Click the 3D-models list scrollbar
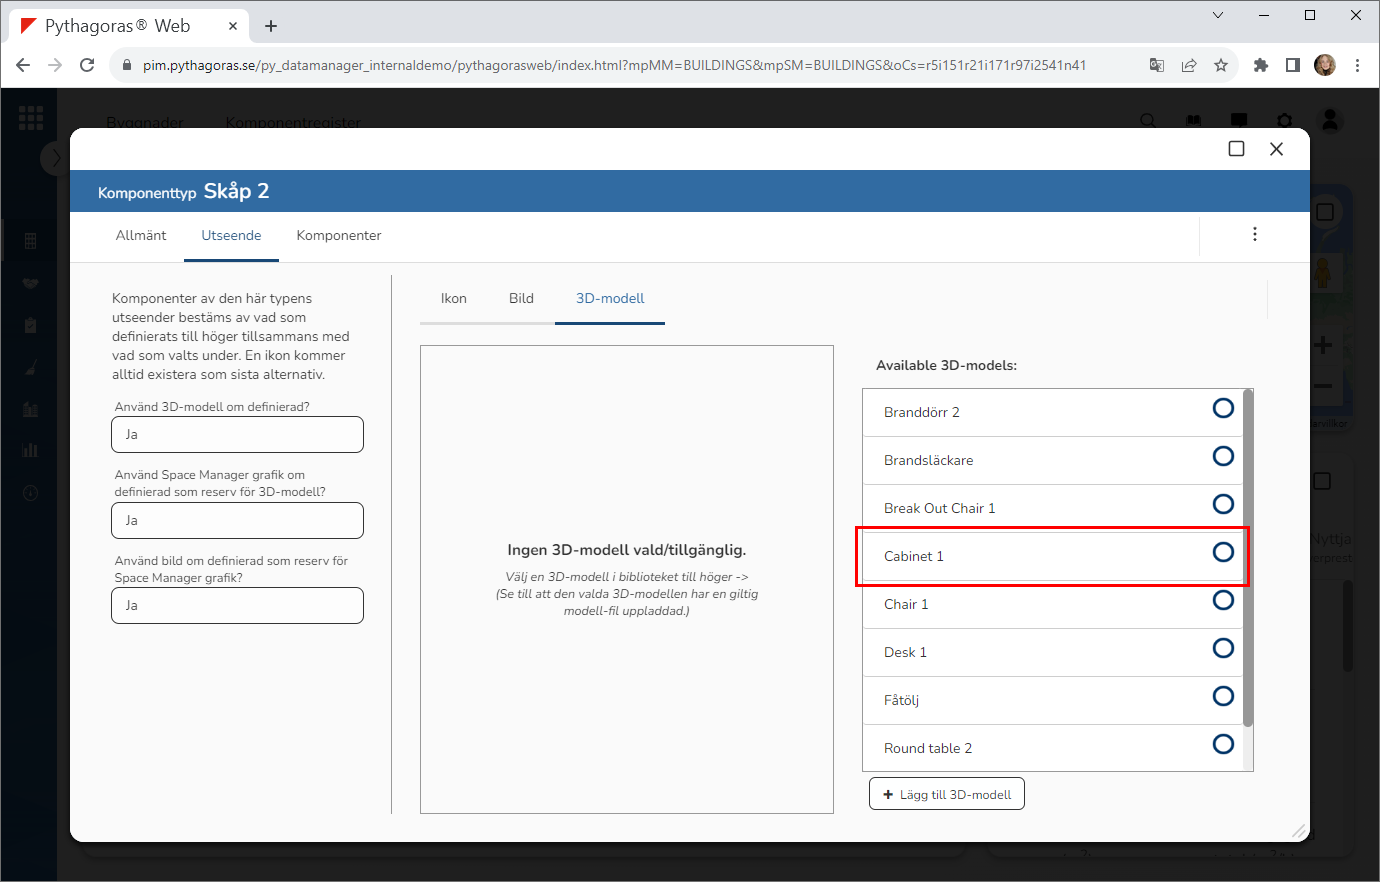The height and width of the screenshot is (882, 1380). [x=1247, y=558]
